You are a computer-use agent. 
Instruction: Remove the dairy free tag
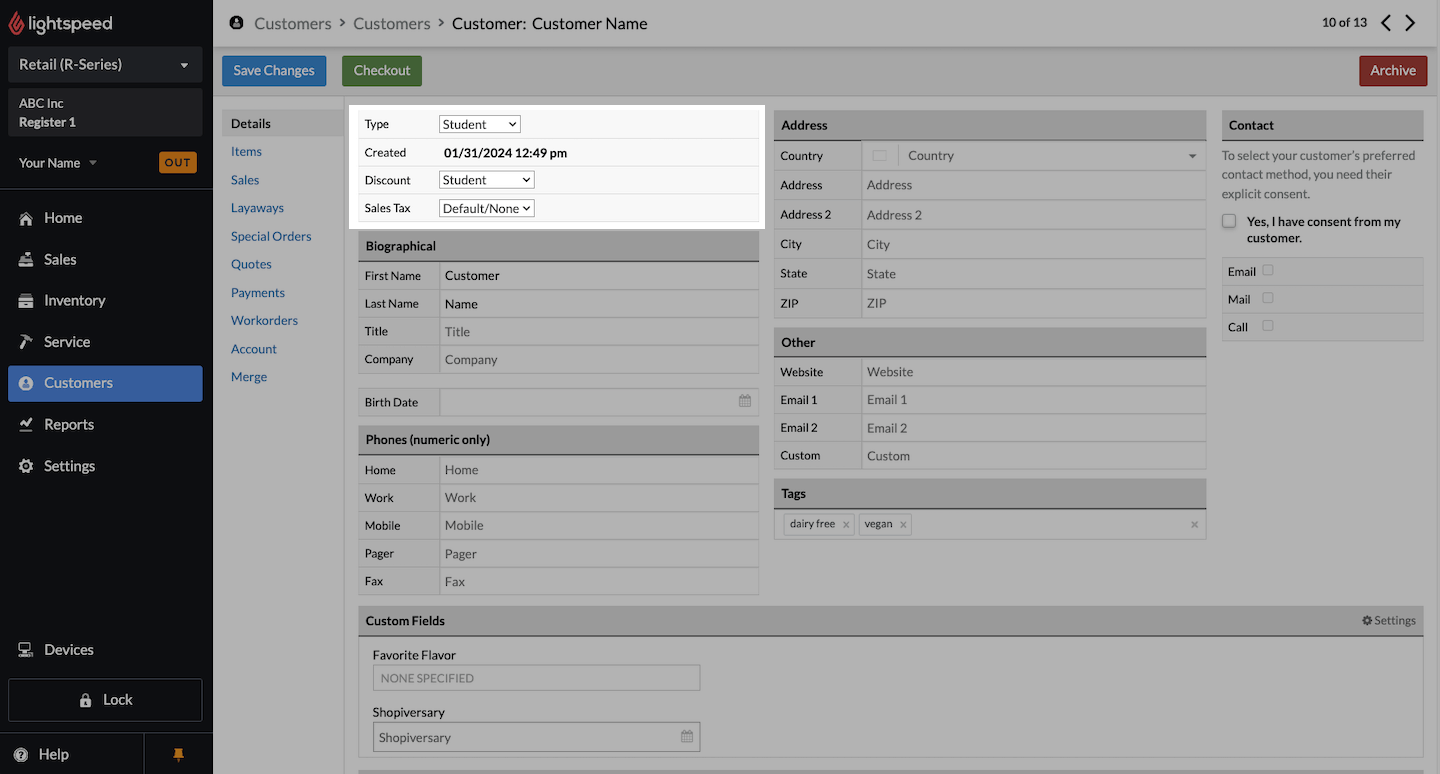(x=846, y=525)
